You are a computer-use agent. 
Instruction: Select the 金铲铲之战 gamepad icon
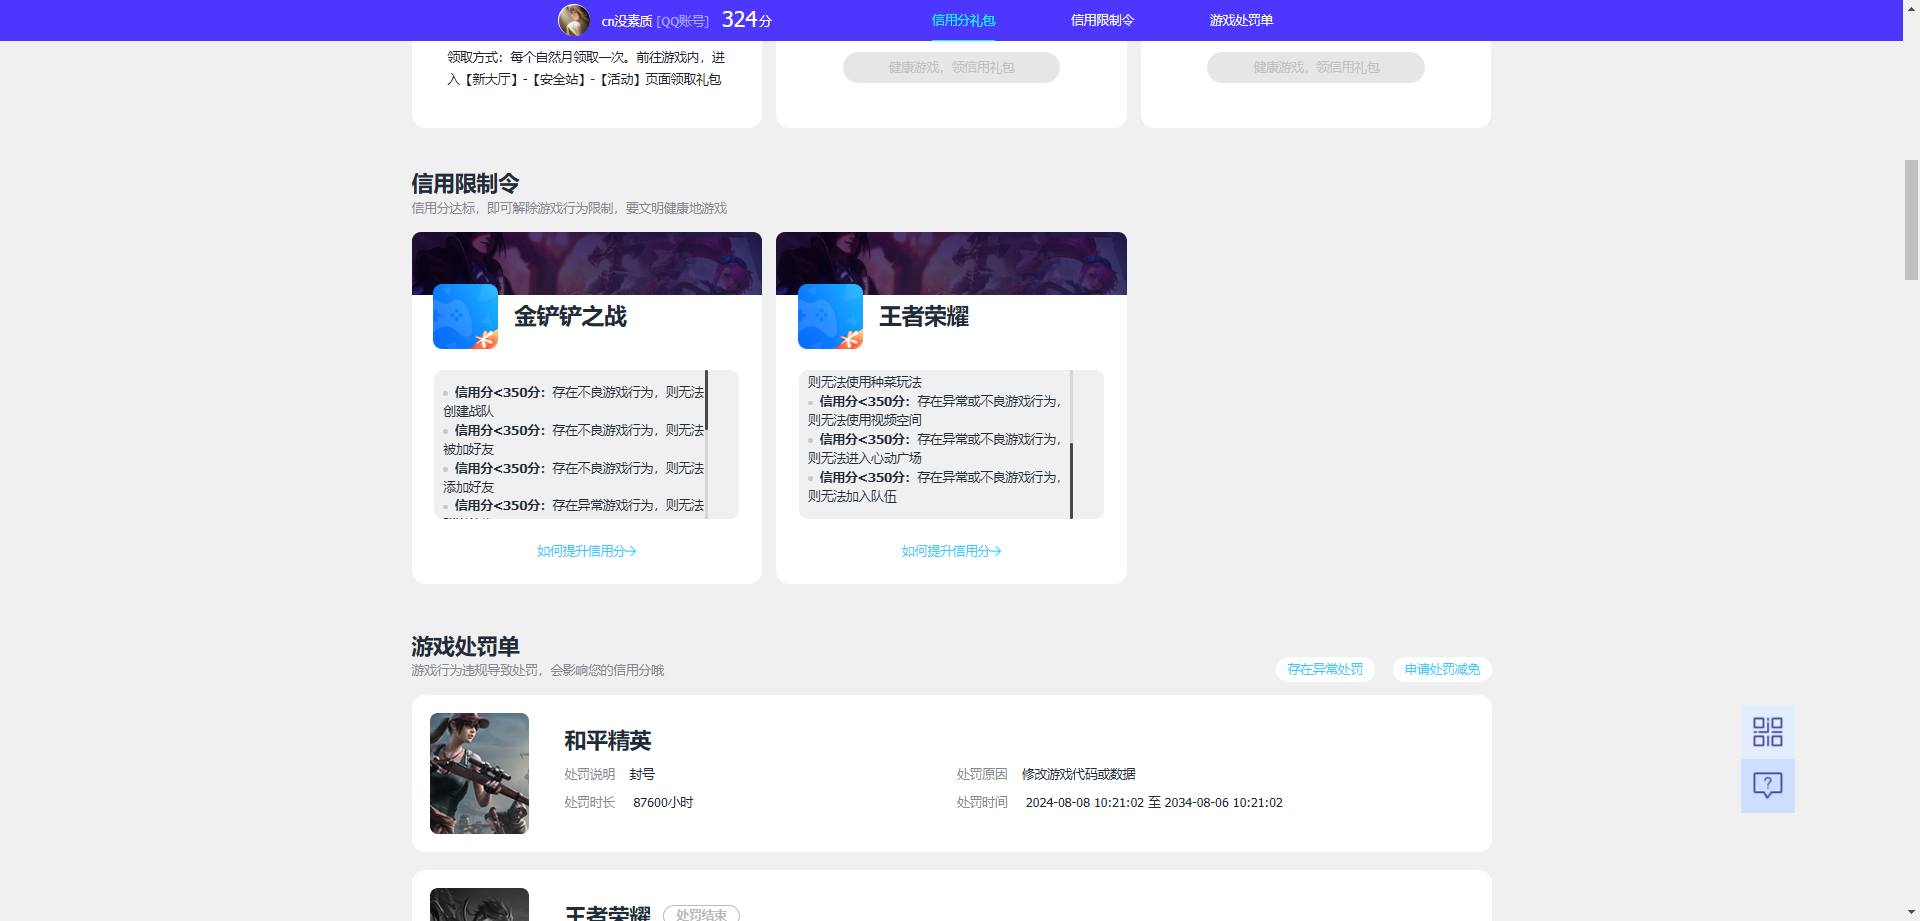coord(465,316)
